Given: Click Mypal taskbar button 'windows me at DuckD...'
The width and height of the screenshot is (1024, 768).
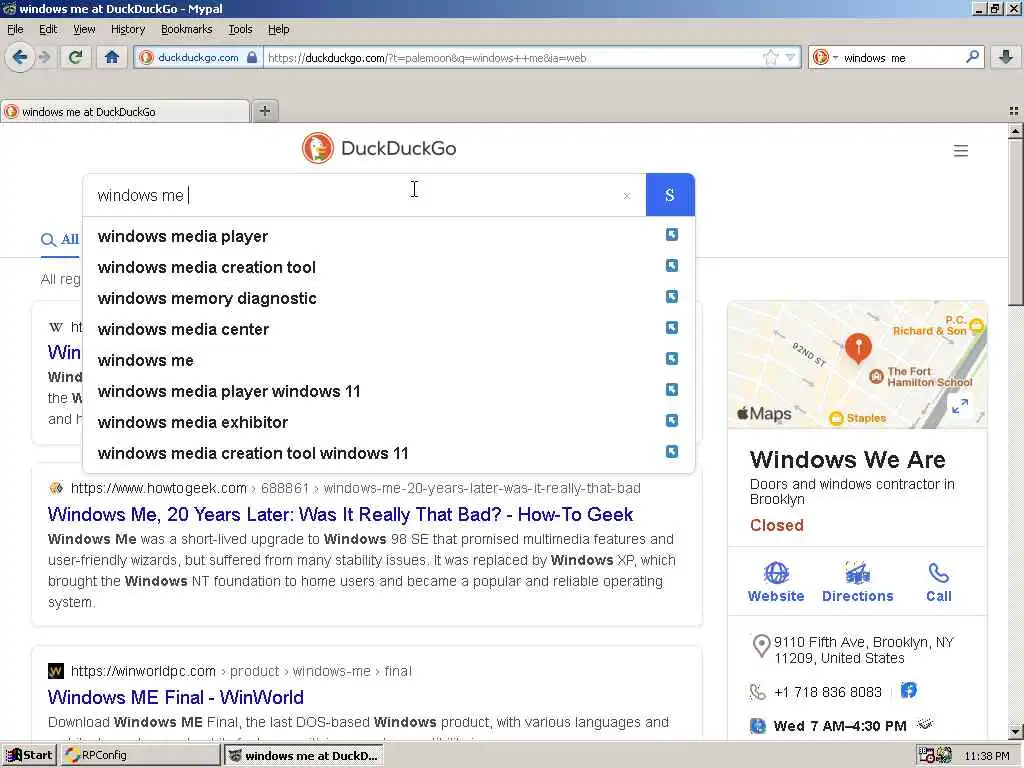Looking at the screenshot, I should coord(304,756).
